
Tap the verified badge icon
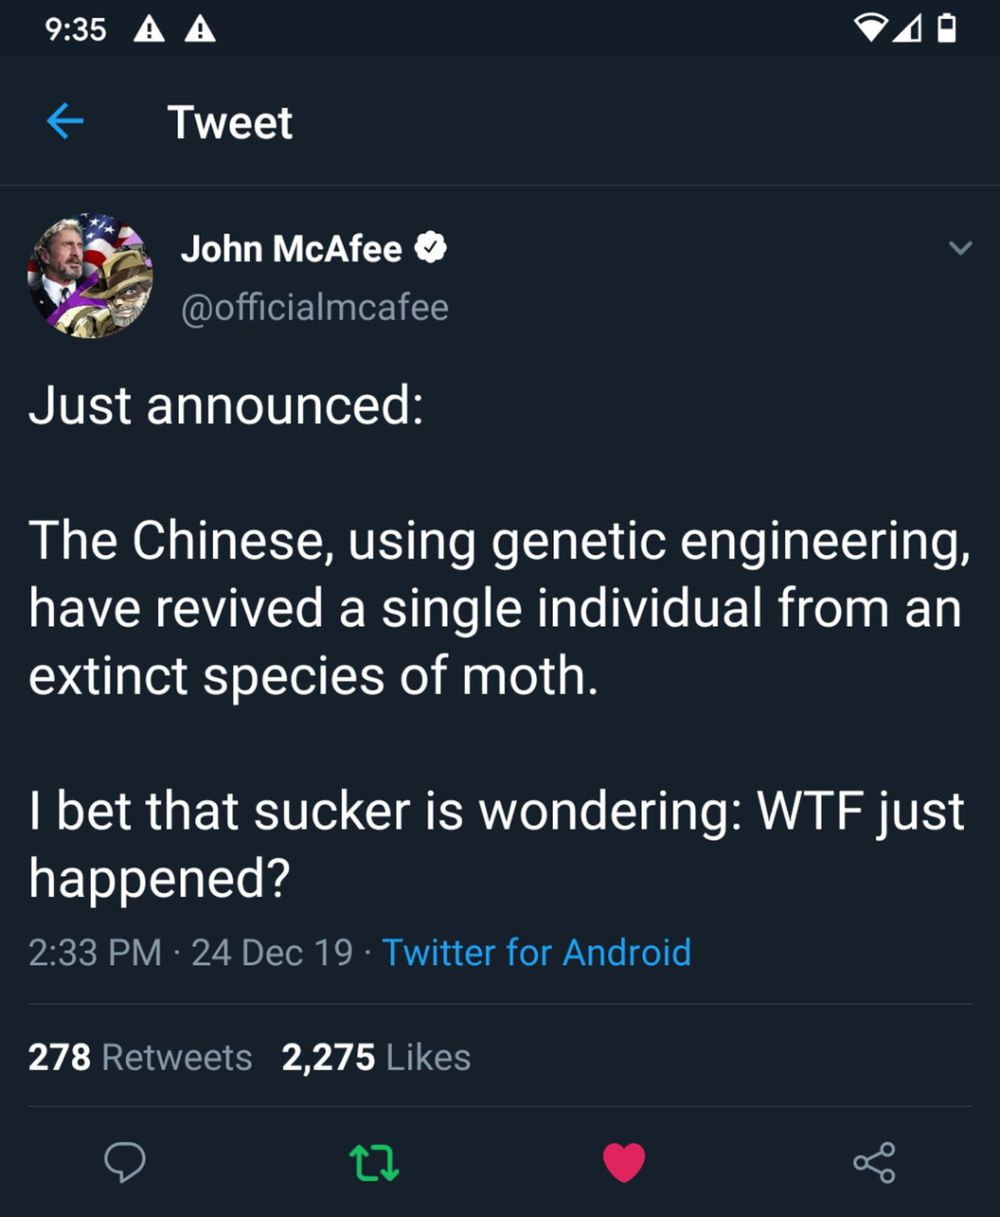coord(430,248)
